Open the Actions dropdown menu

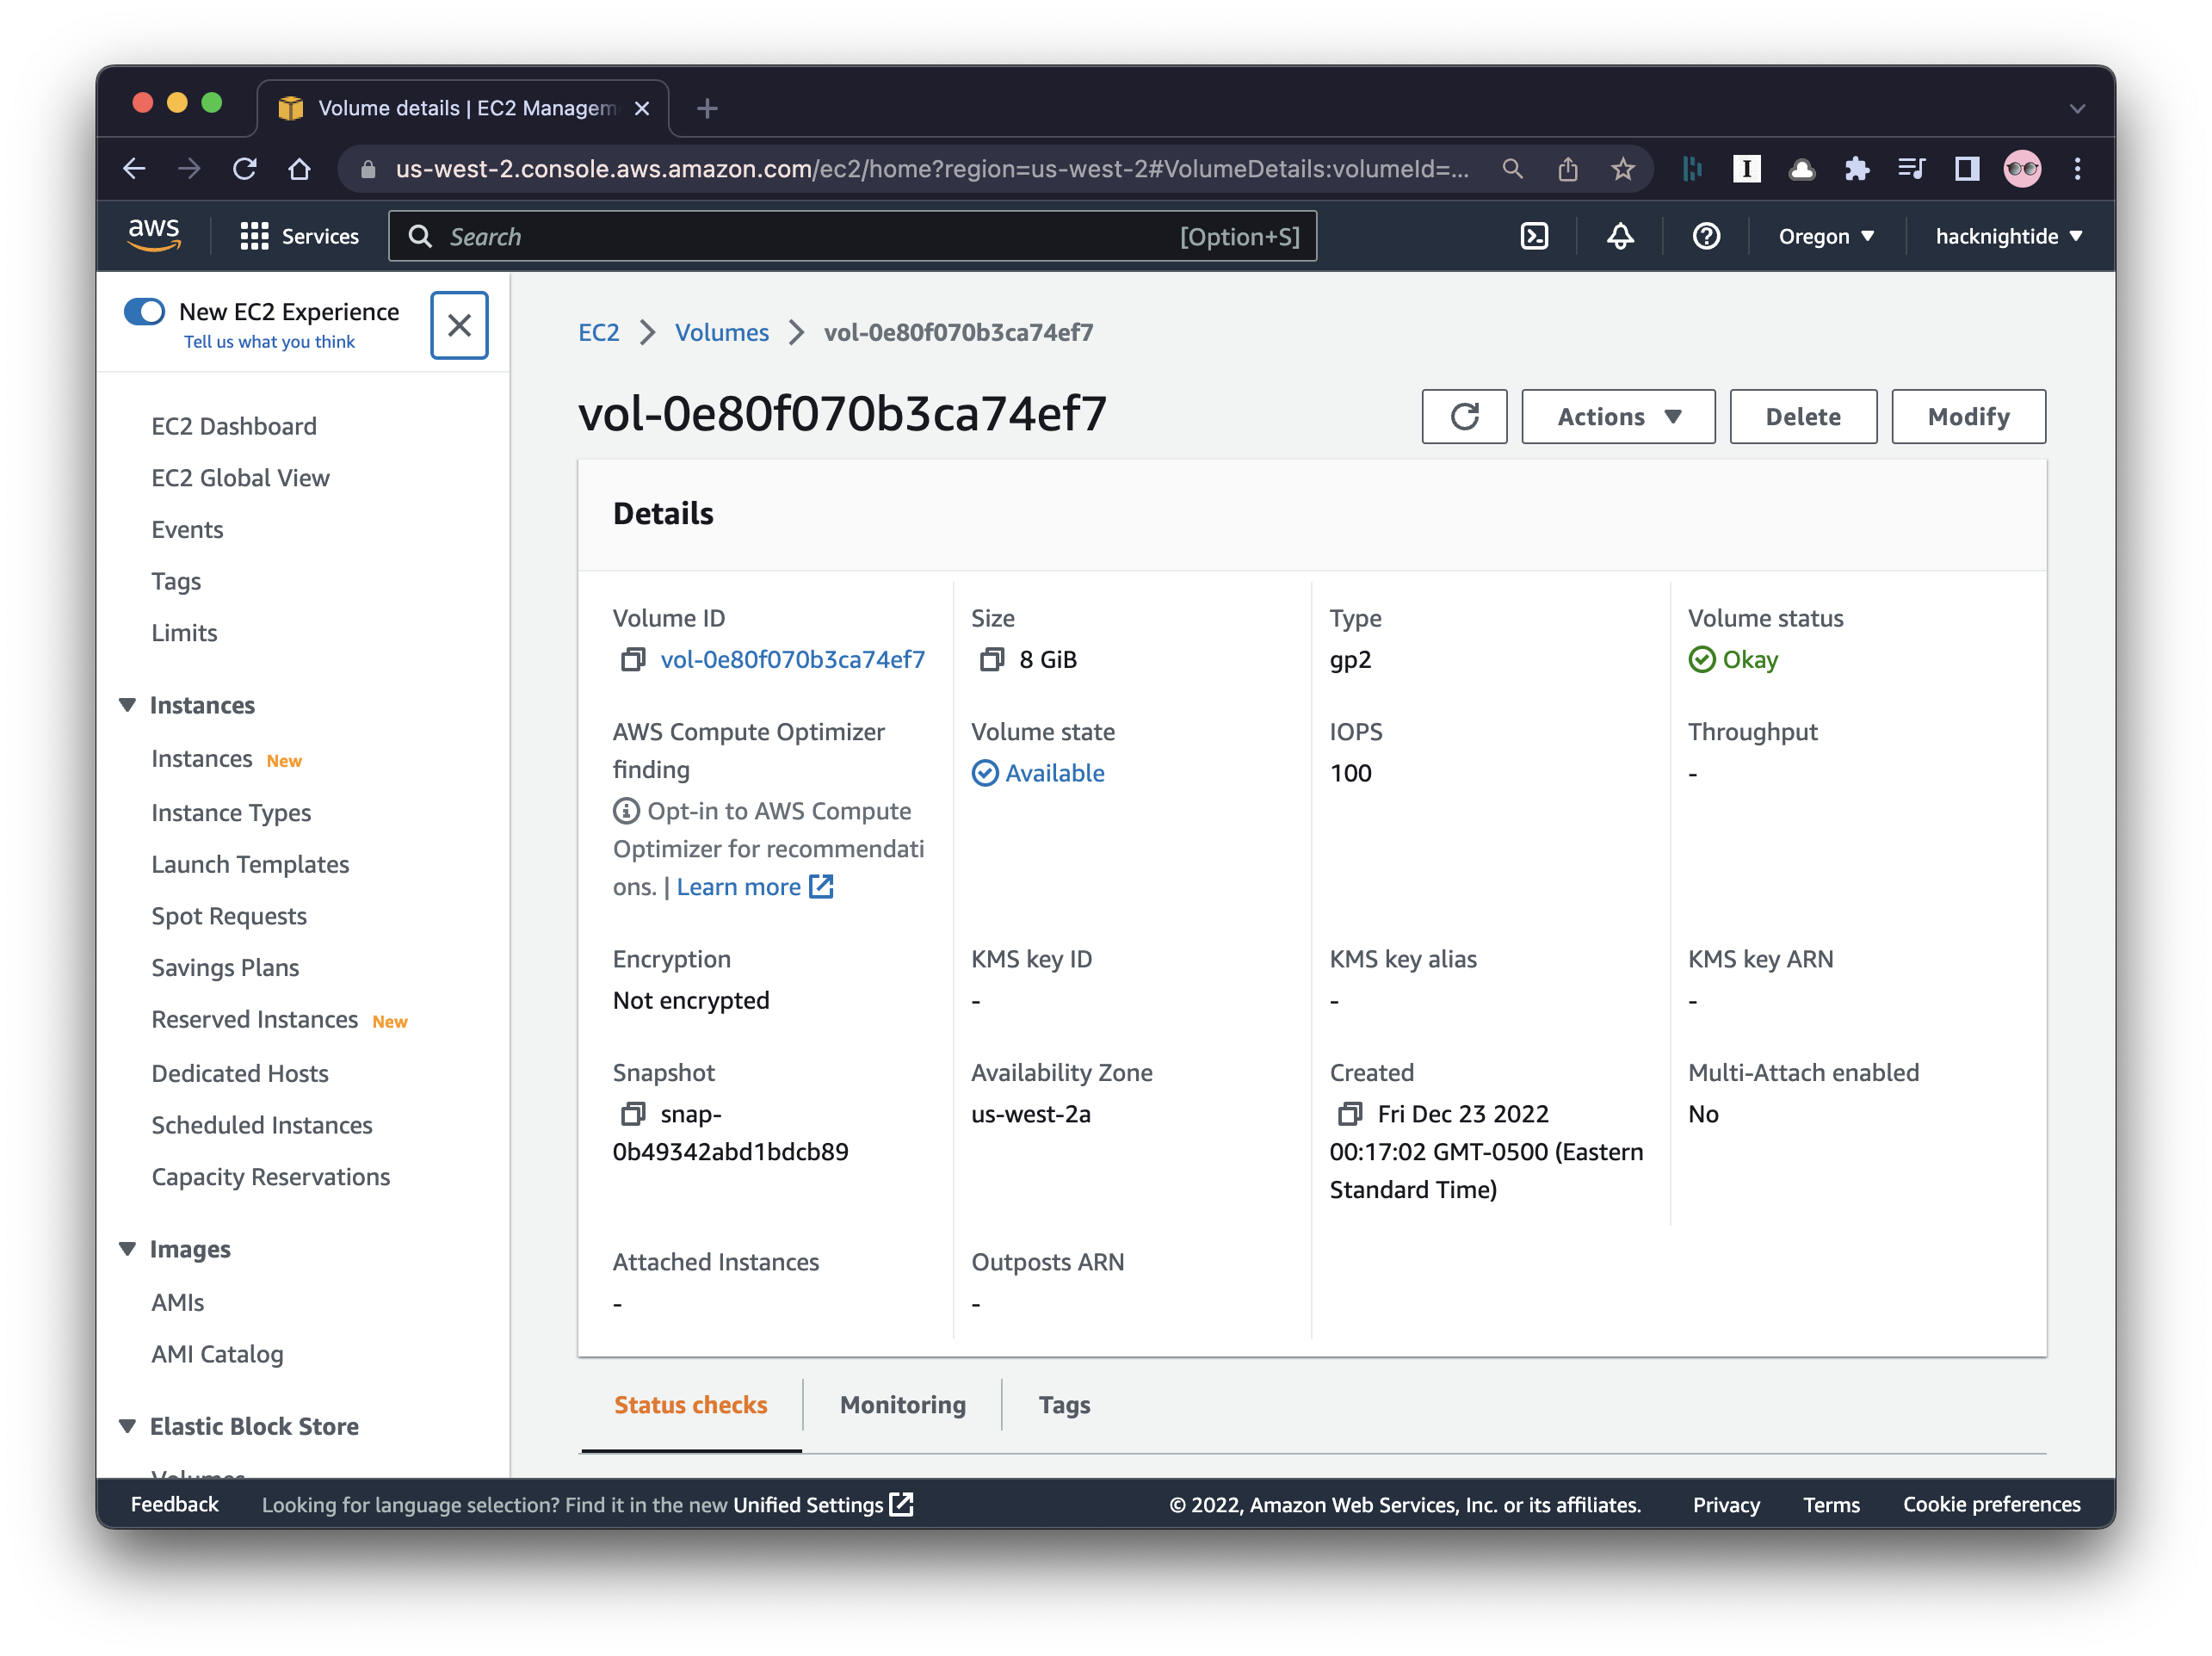pyautogui.click(x=1618, y=417)
